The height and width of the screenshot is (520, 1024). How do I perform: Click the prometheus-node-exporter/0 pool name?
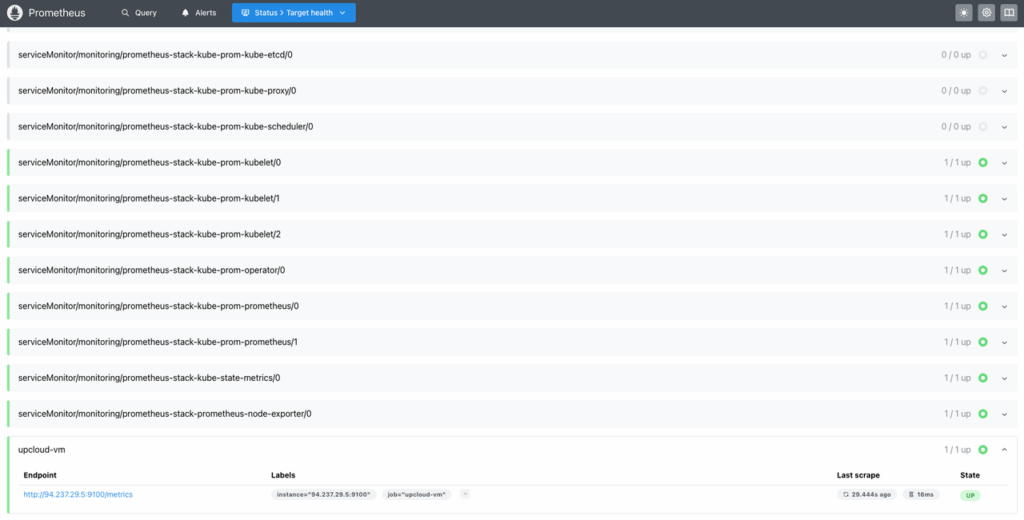(165, 414)
